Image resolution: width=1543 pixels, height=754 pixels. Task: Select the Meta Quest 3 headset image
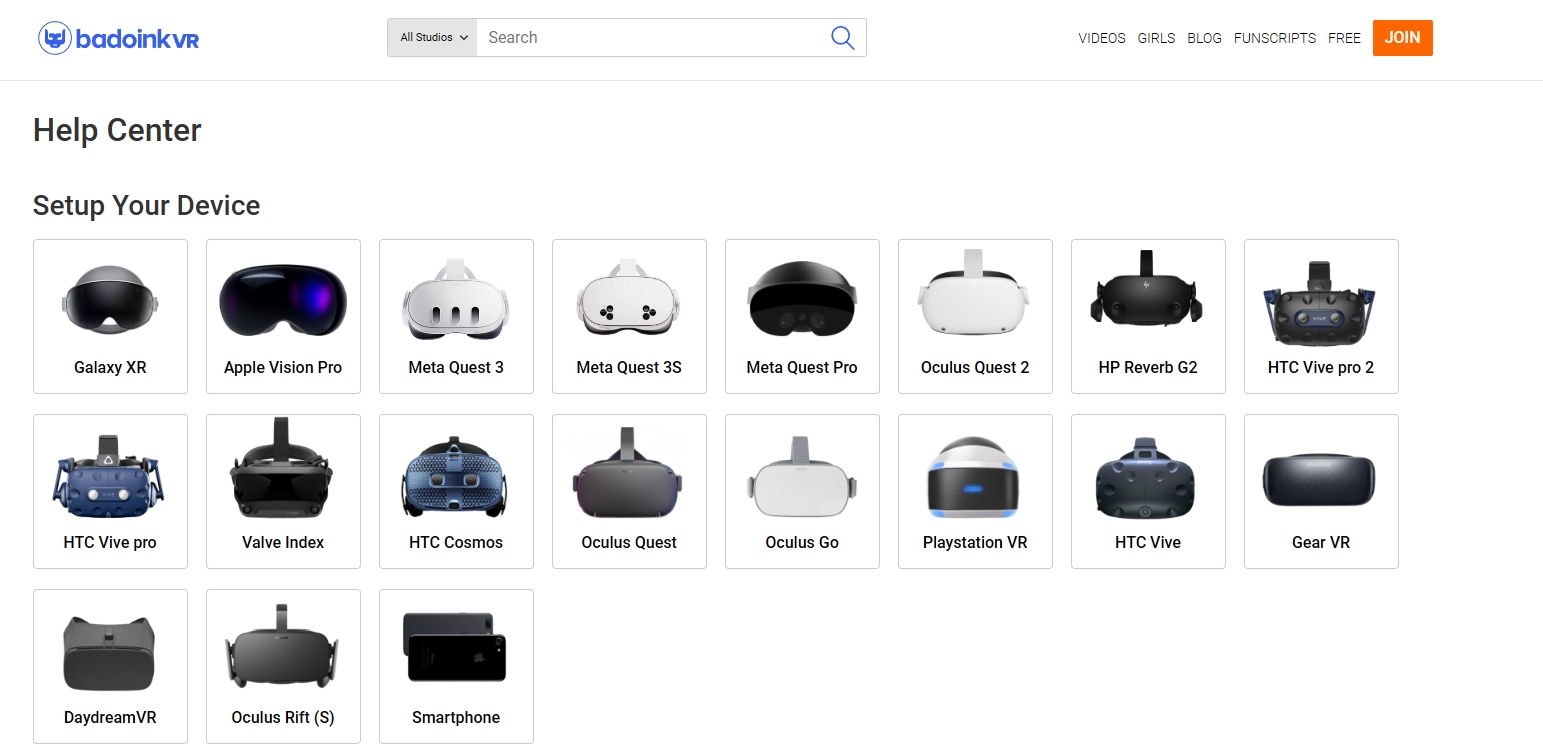click(456, 298)
